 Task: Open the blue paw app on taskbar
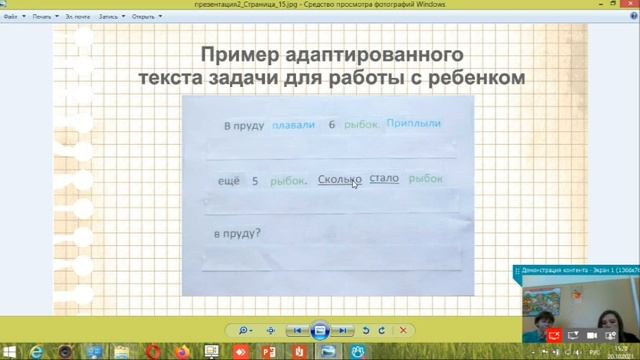pyautogui.click(x=358, y=352)
